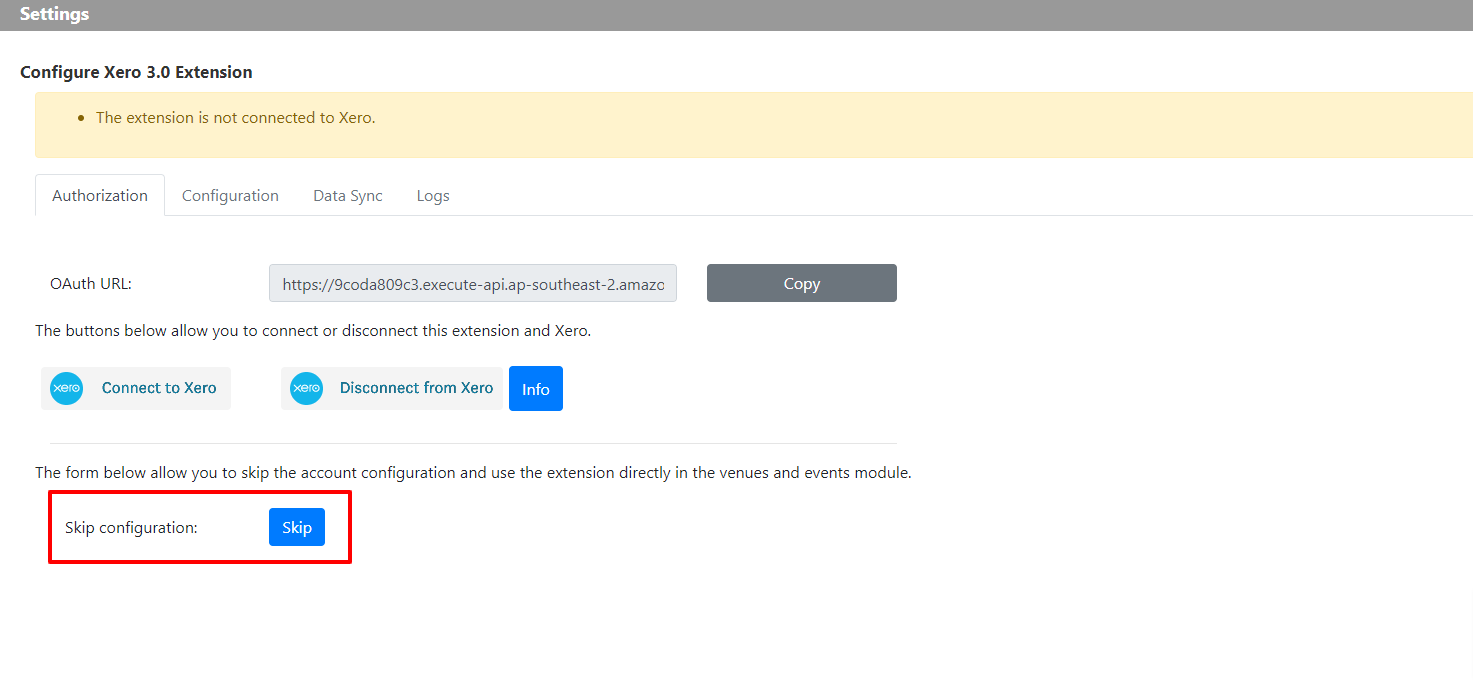This screenshot has width=1473, height=697.
Task: Open the Authorization tab
Action: (x=100, y=195)
